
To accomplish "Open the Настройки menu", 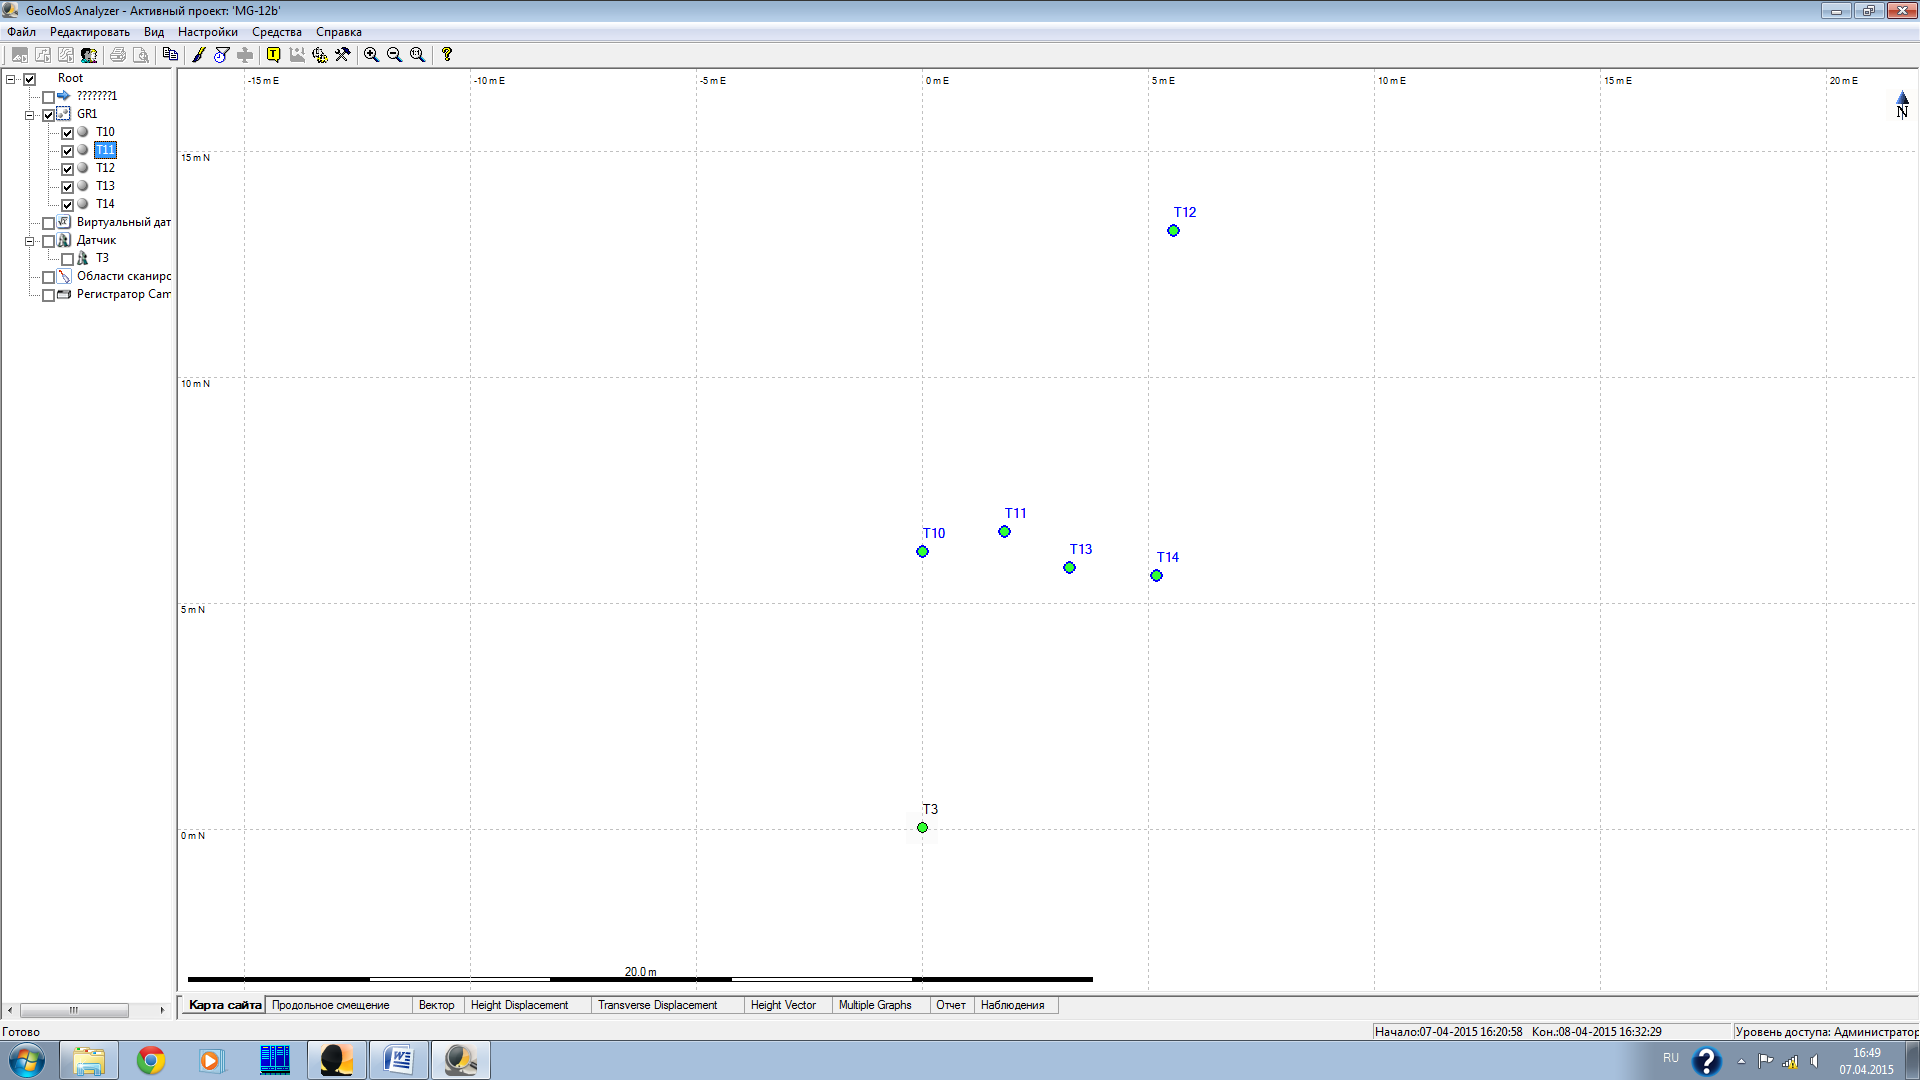I will coord(207,32).
